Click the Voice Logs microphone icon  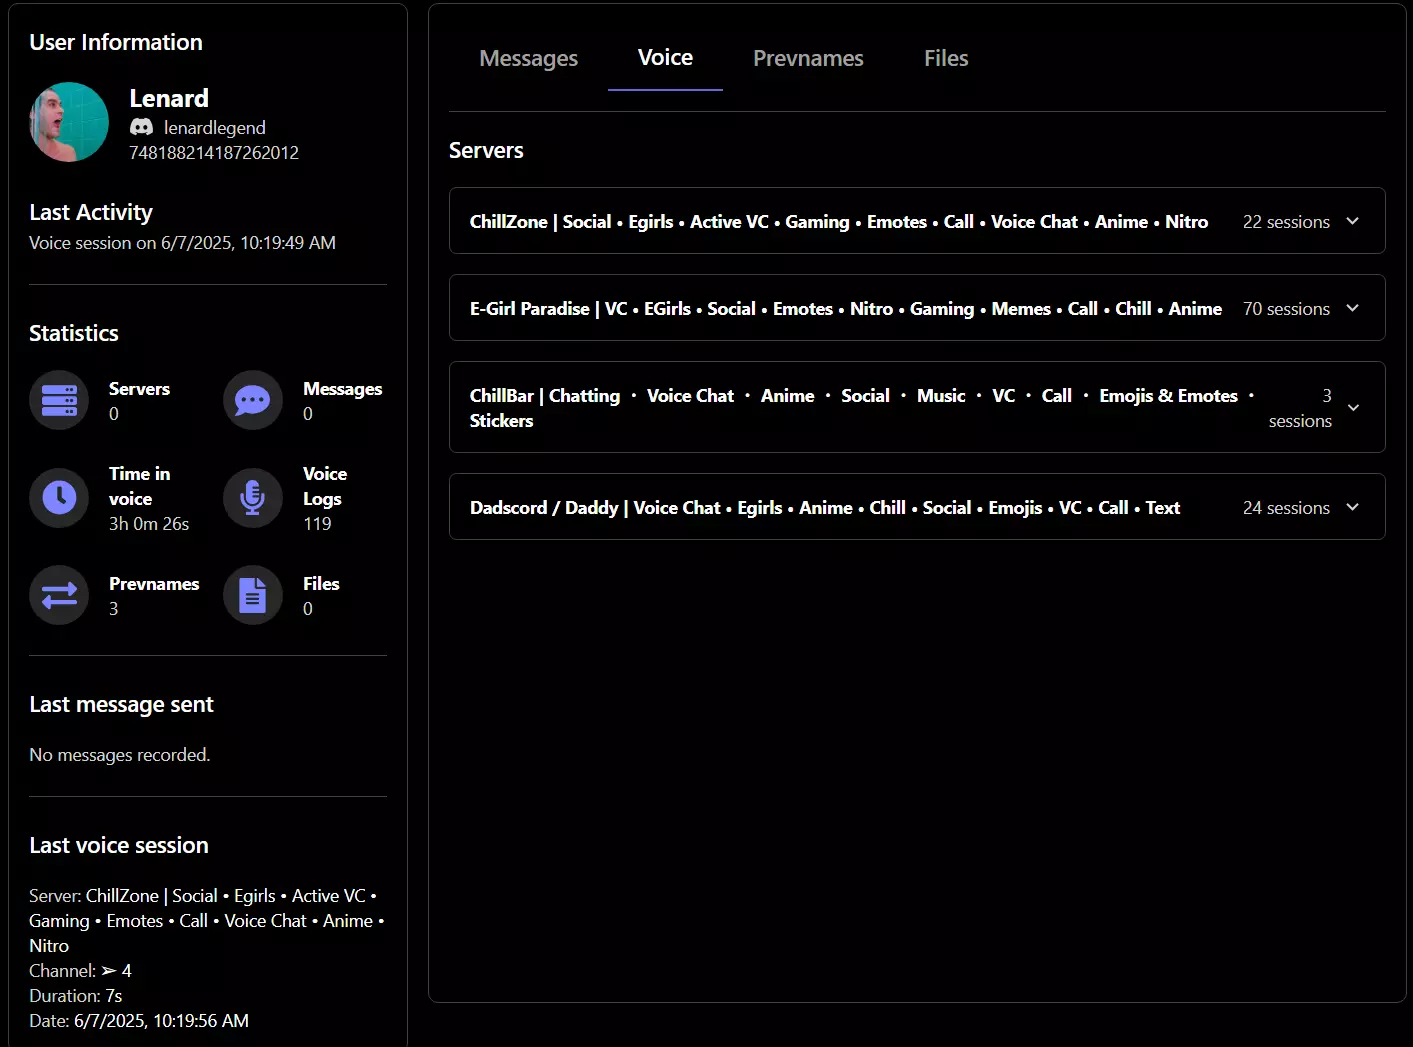click(x=253, y=497)
